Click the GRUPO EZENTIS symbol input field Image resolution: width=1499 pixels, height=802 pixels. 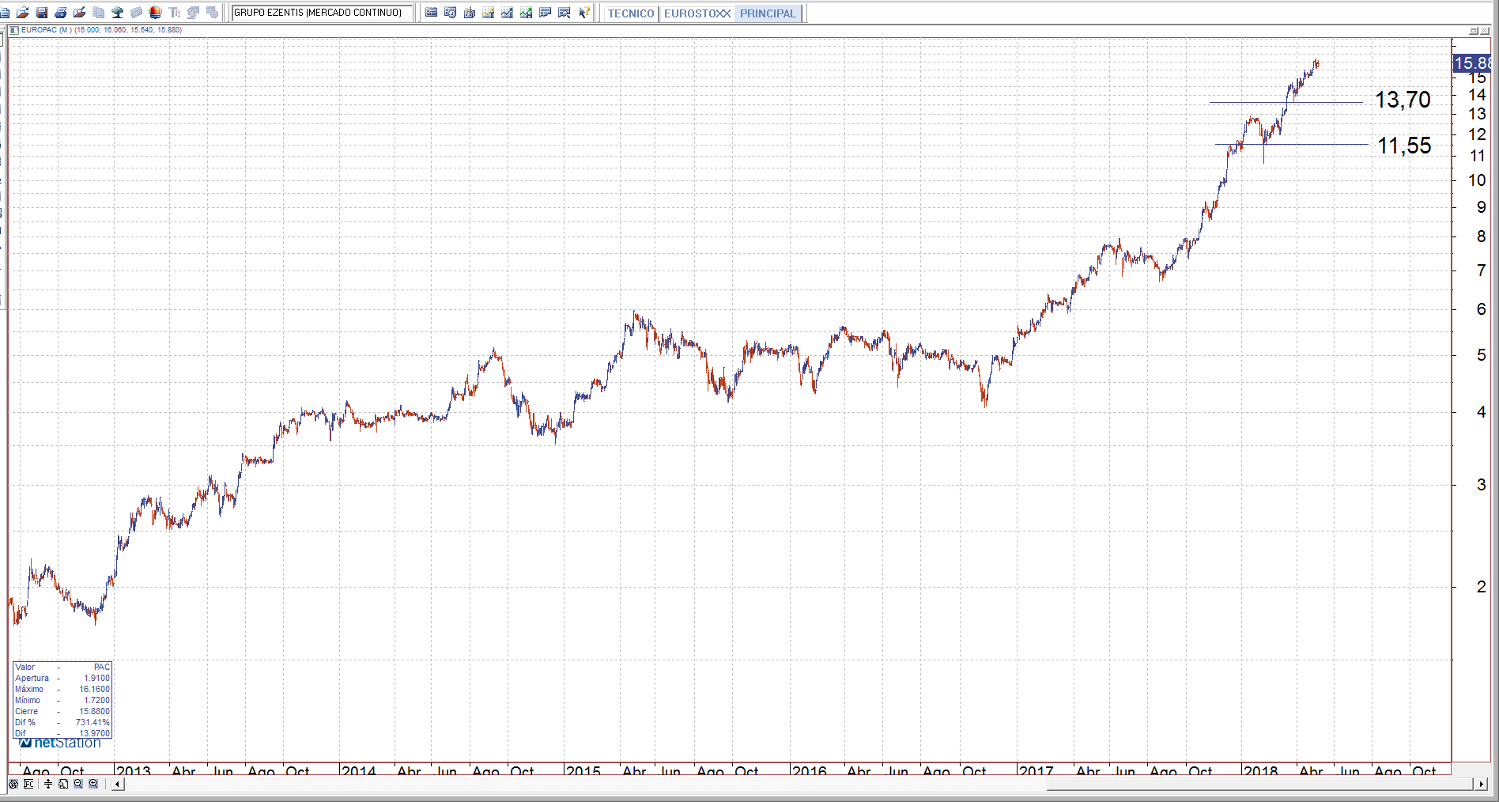pos(321,13)
